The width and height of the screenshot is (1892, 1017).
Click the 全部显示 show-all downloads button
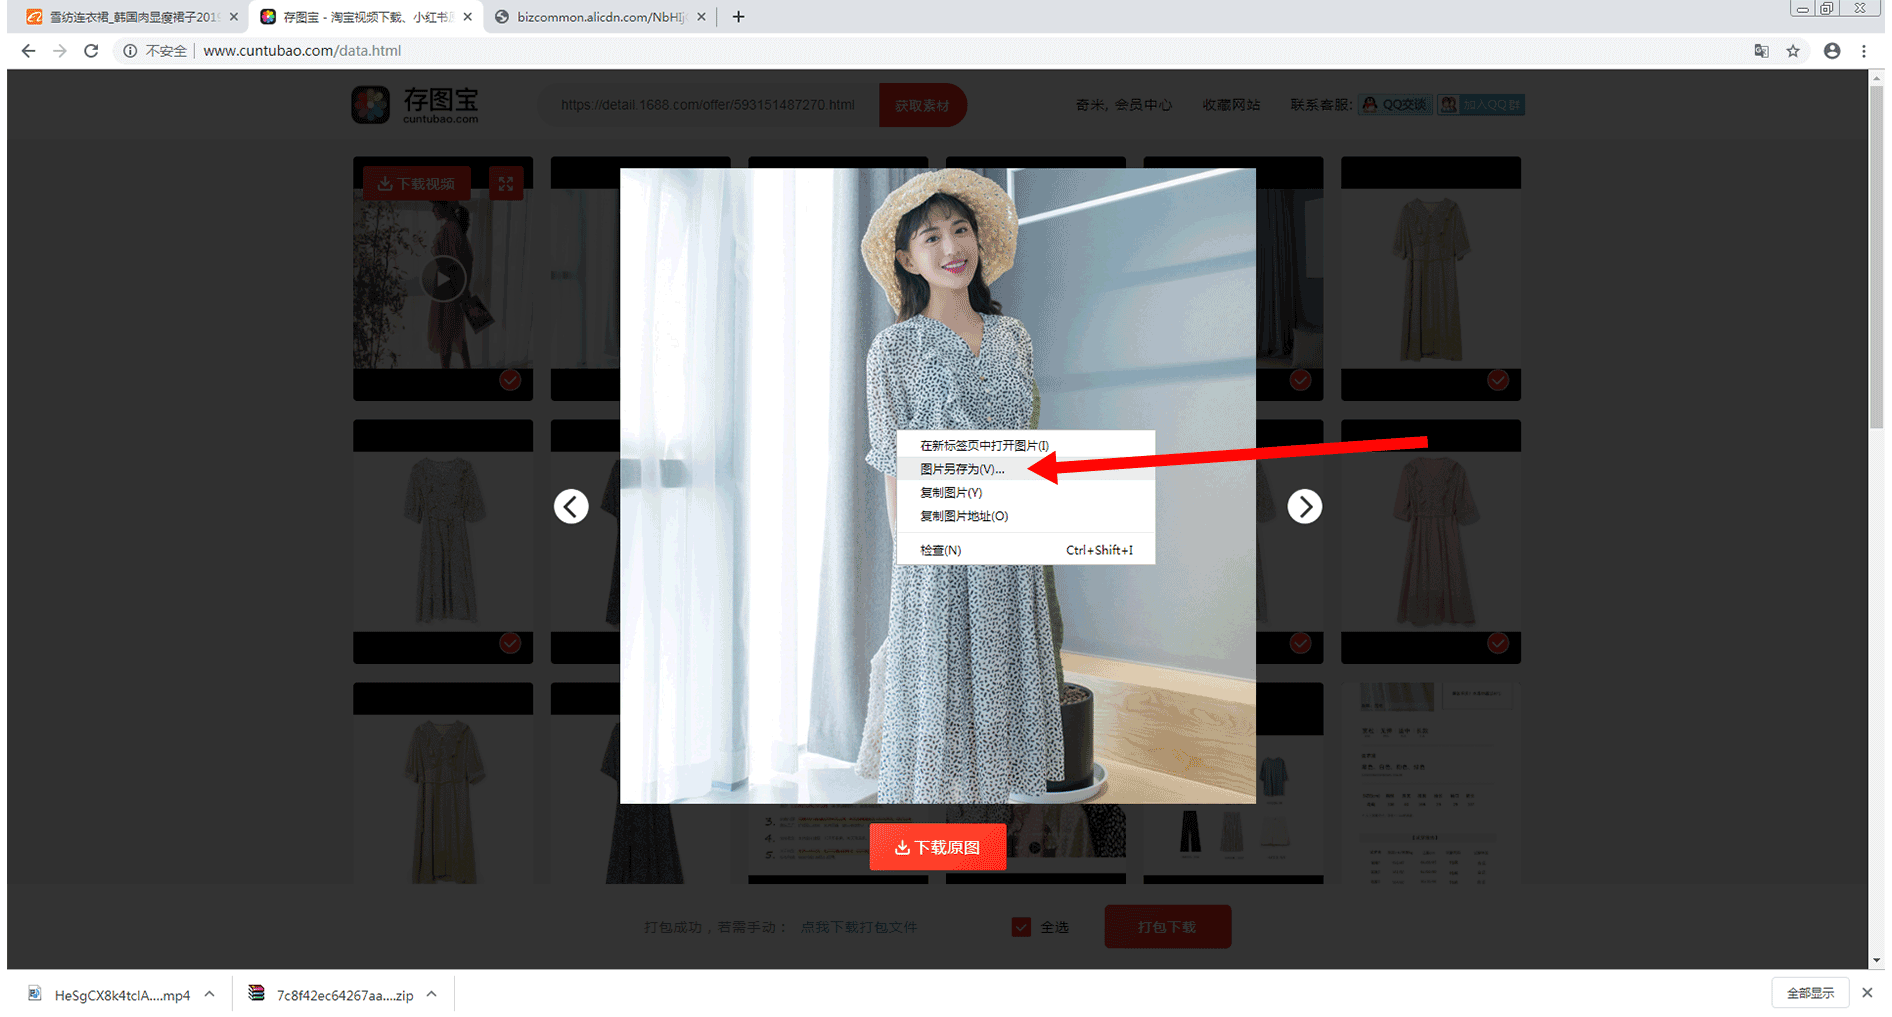point(1810,993)
